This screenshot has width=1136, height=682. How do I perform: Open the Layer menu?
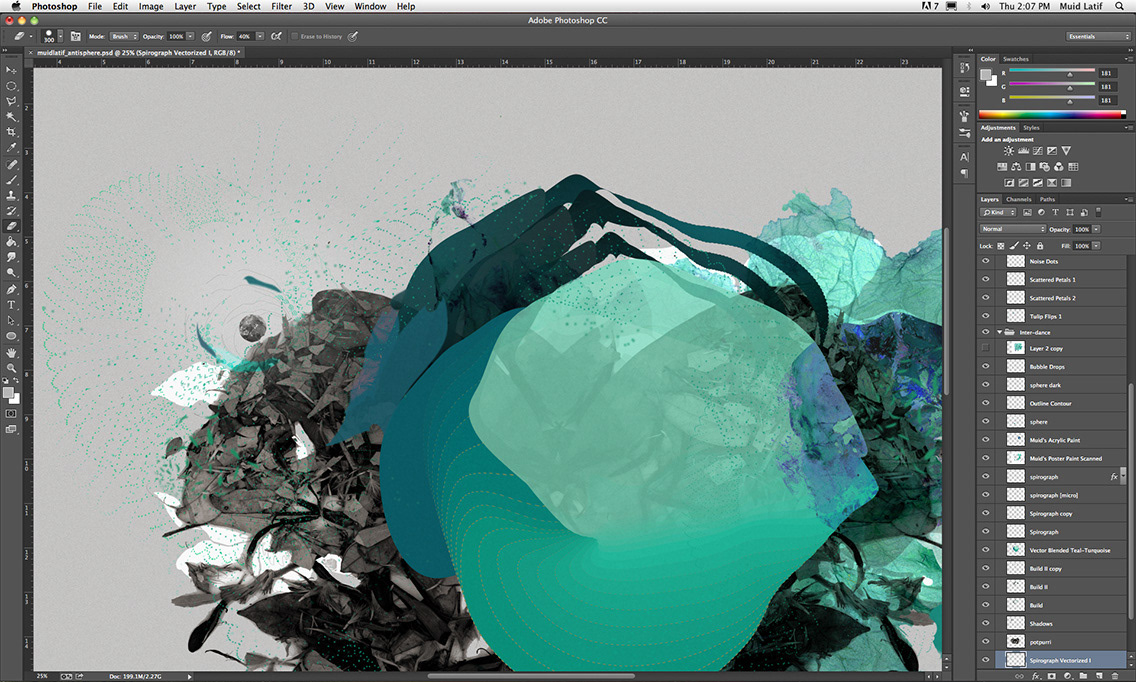point(185,6)
